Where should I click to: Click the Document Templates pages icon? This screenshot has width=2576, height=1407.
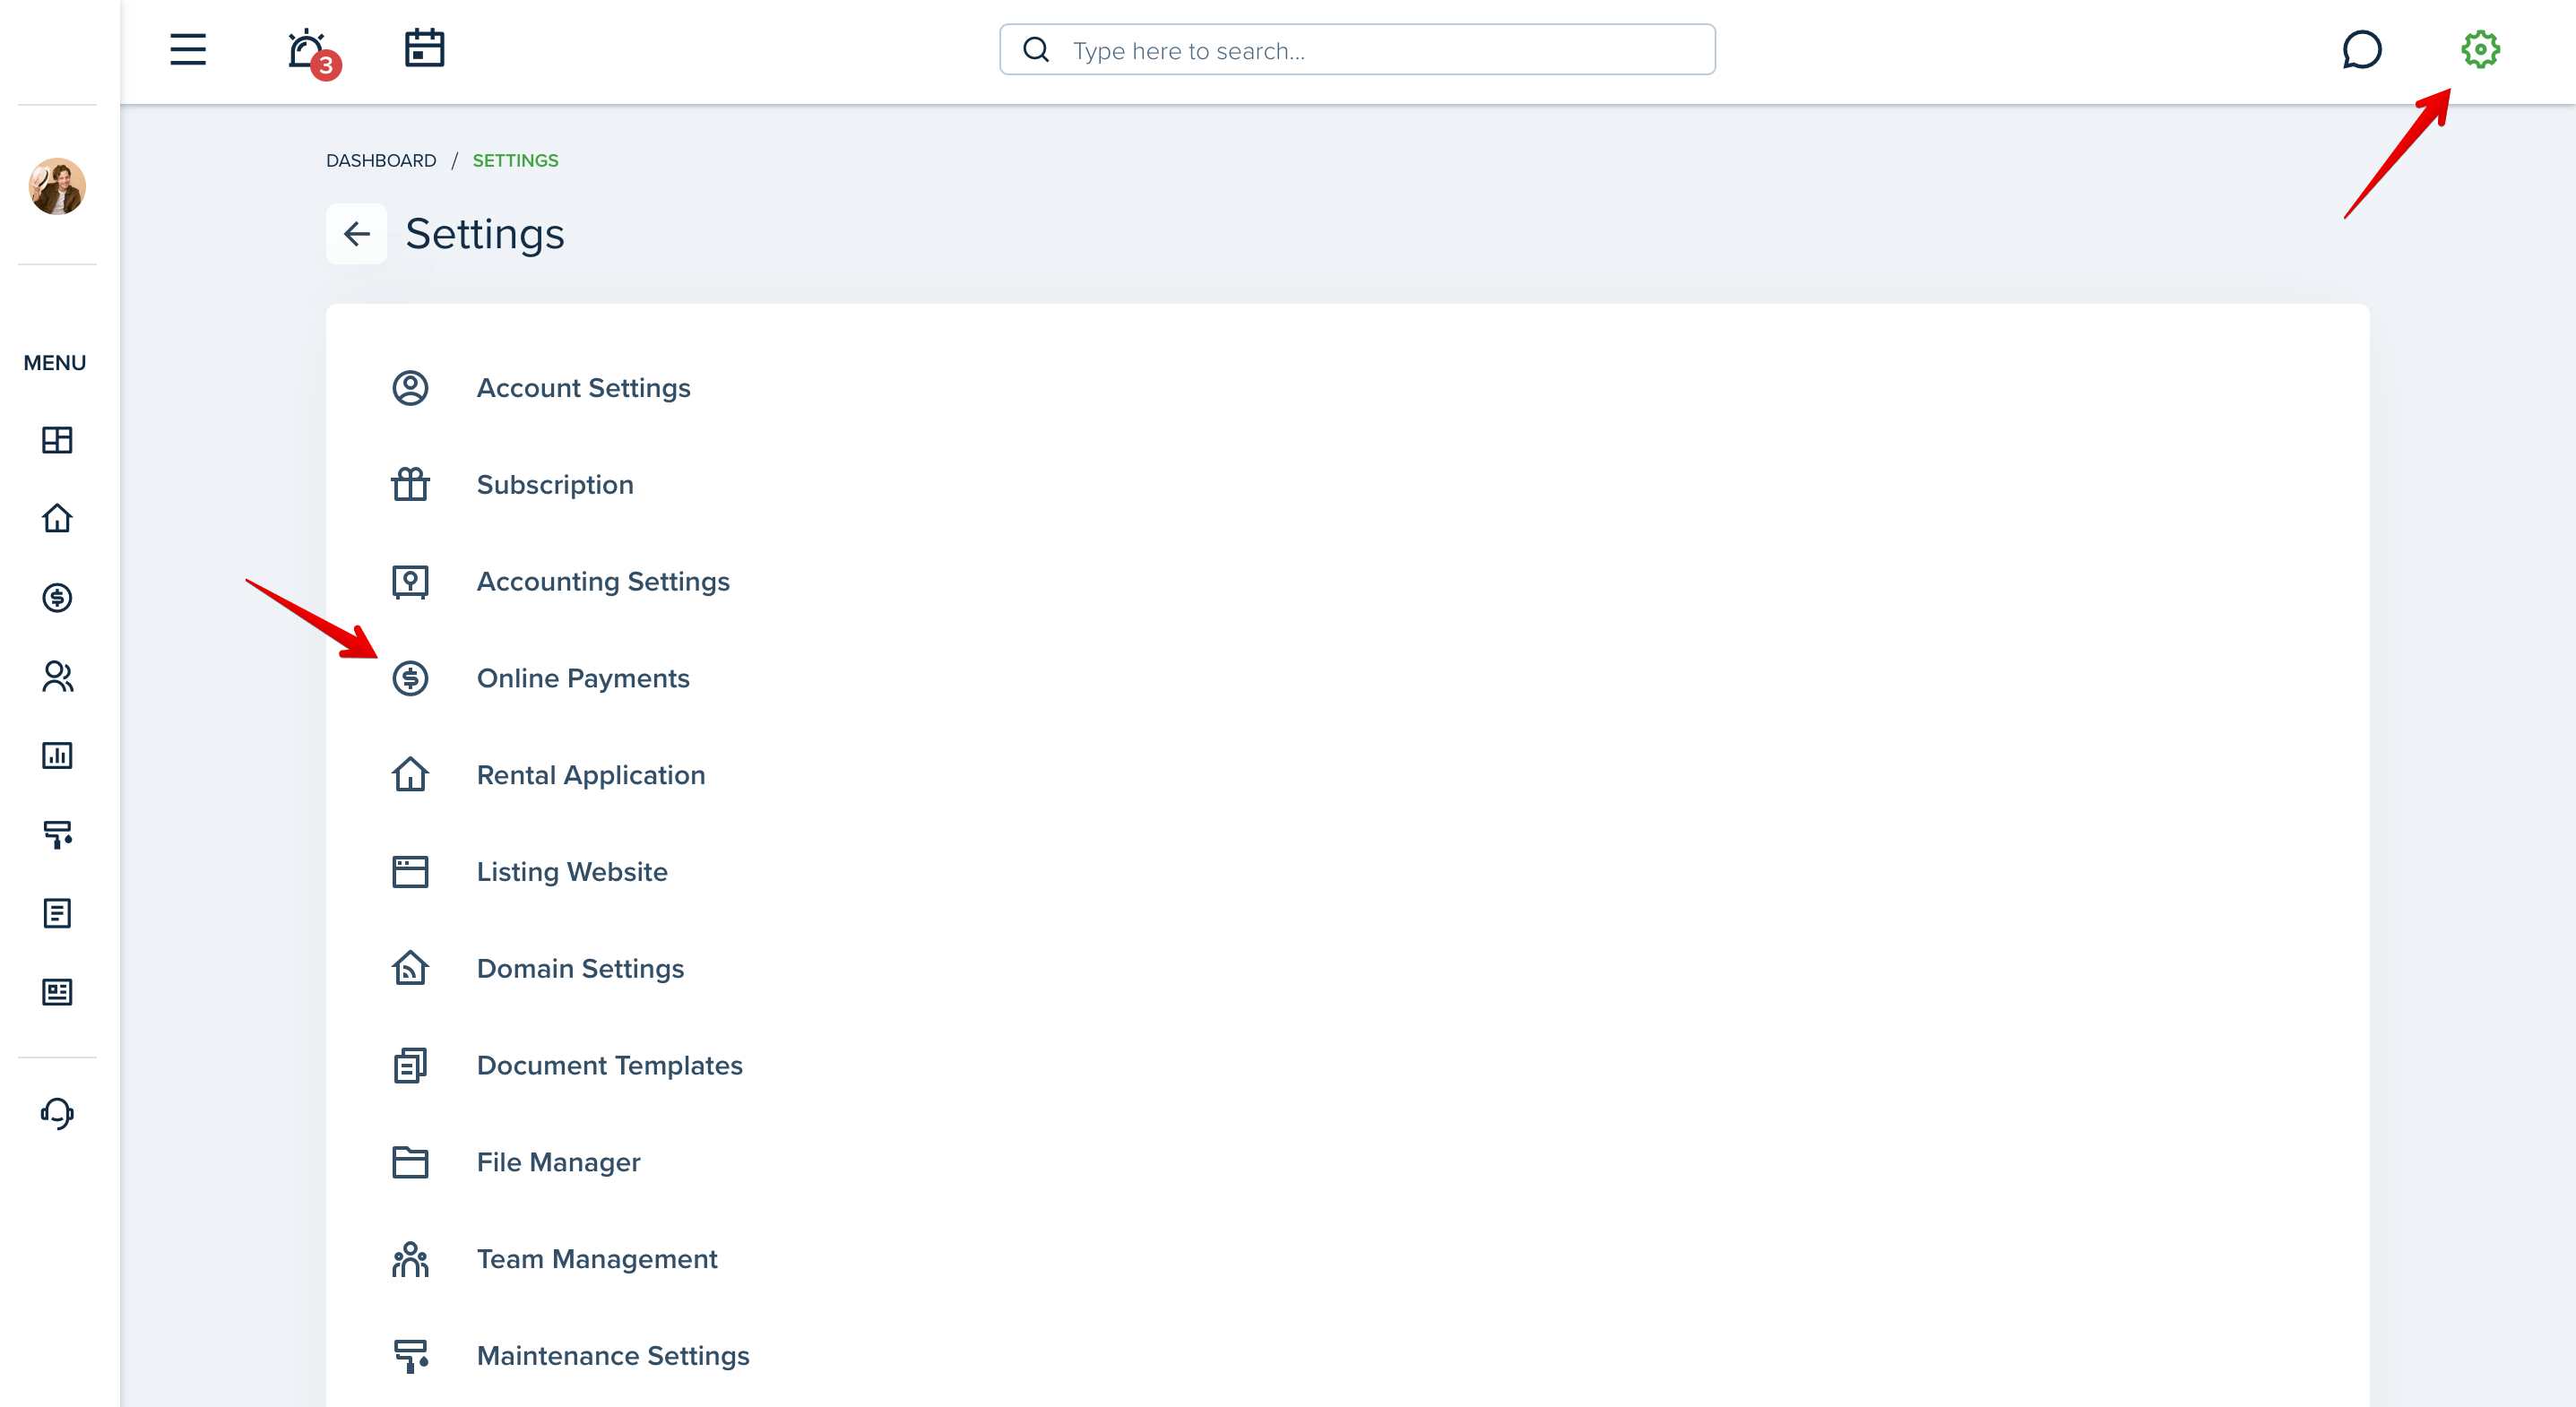pyautogui.click(x=410, y=1066)
